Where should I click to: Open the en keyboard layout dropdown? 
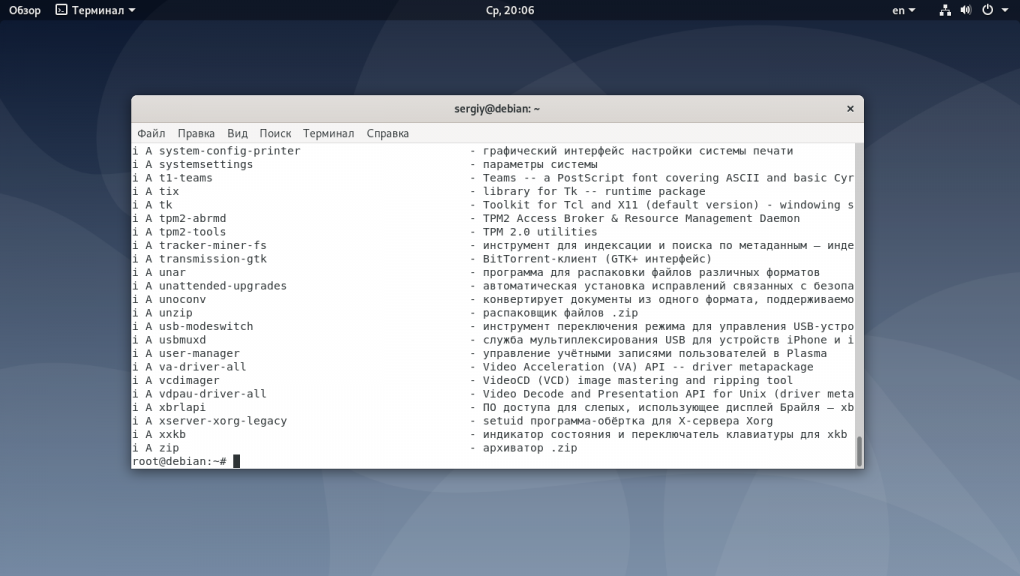tap(903, 10)
